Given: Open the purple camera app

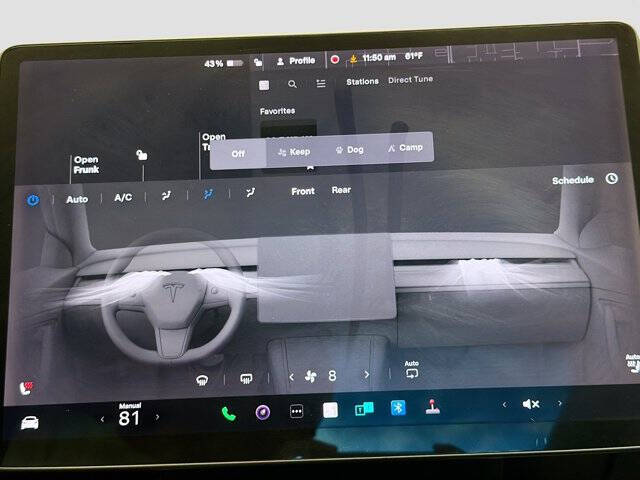Looking at the screenshot, I should pos(262,413).
